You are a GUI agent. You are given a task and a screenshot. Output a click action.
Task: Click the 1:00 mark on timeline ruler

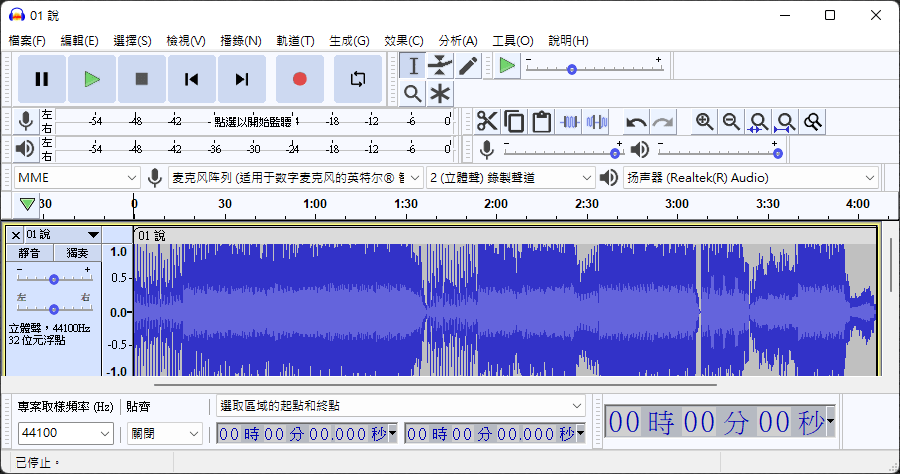pyautogui.click(x=315, y=204)
